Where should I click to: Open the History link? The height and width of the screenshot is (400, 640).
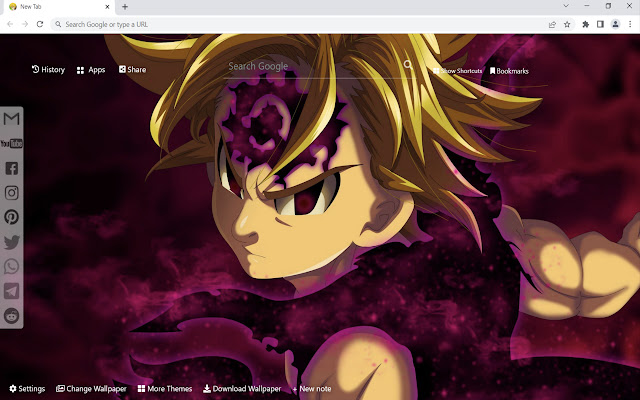point(48,70)
